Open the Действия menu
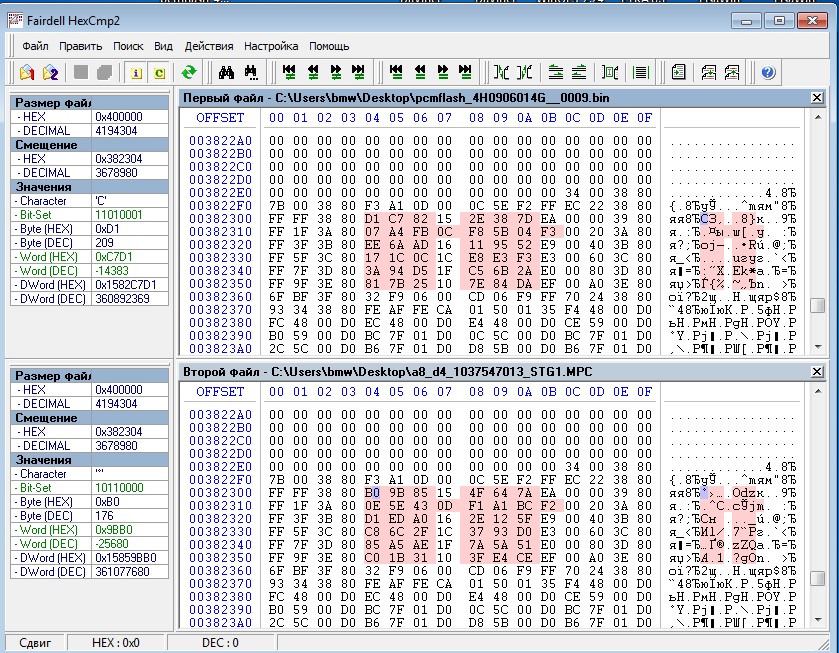 click(209, 46)
